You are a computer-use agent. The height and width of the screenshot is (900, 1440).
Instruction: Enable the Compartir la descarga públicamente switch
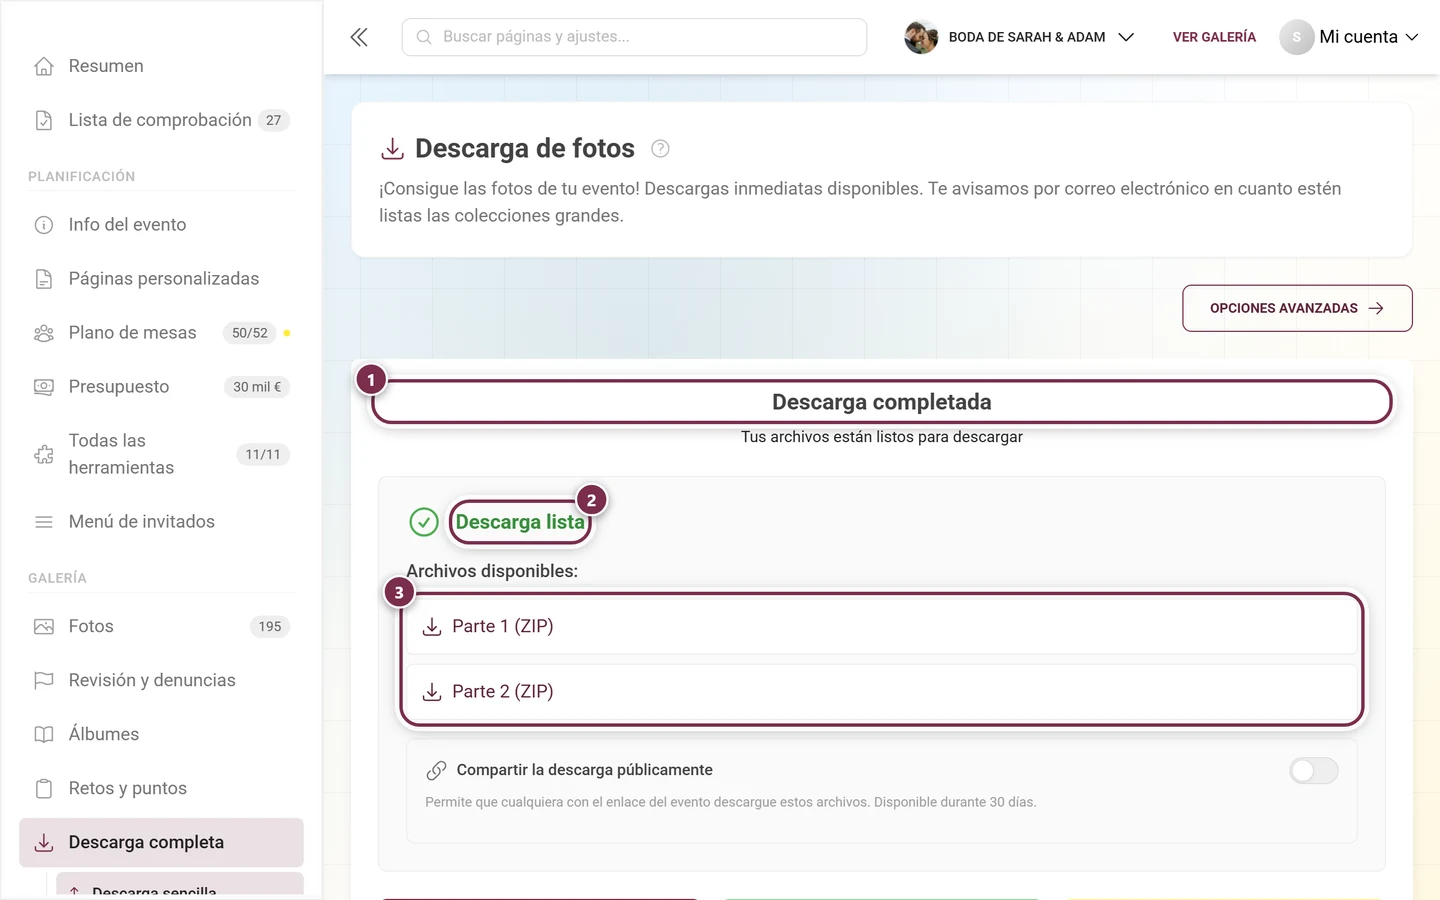pyautogui.click(x=1313, y=770)
